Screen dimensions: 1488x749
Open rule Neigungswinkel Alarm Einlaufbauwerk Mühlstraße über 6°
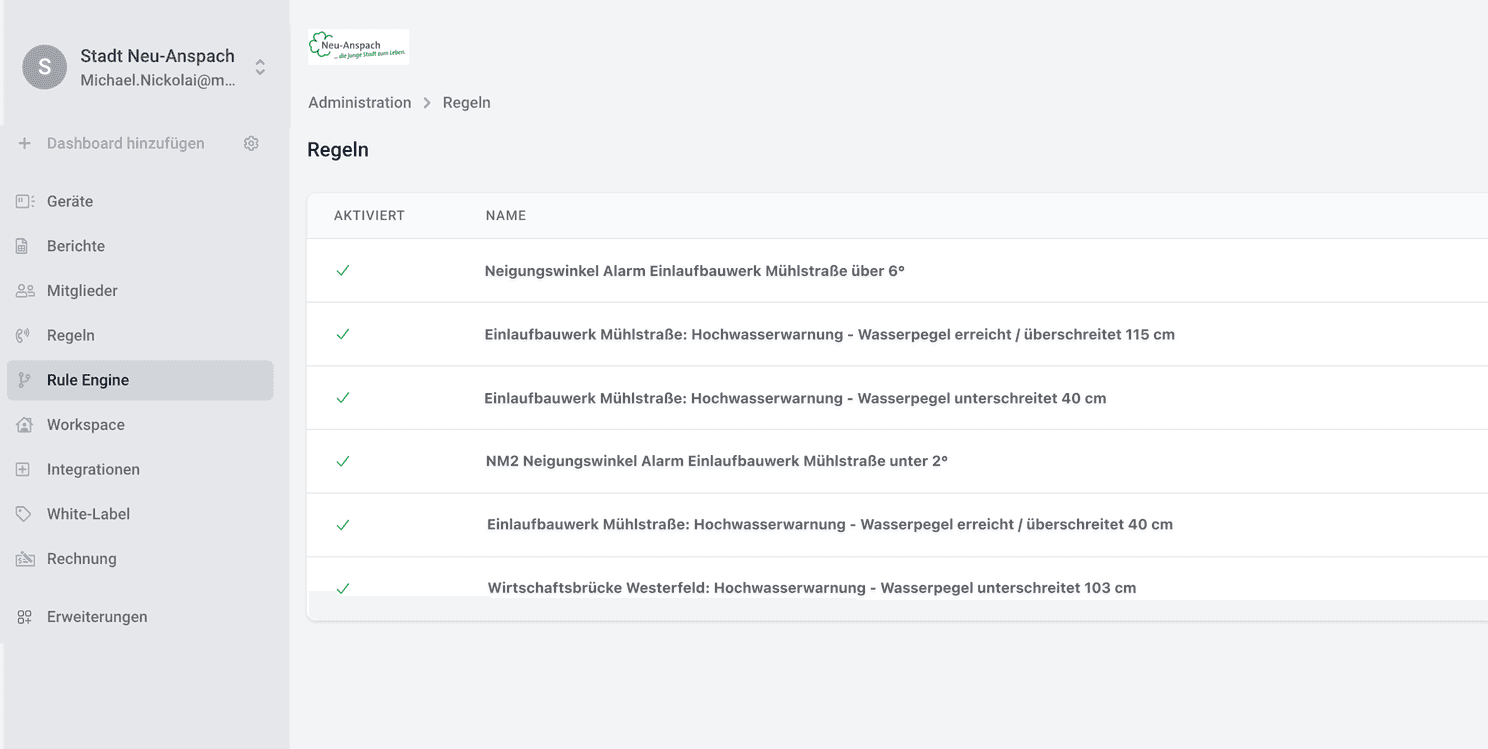695,270
